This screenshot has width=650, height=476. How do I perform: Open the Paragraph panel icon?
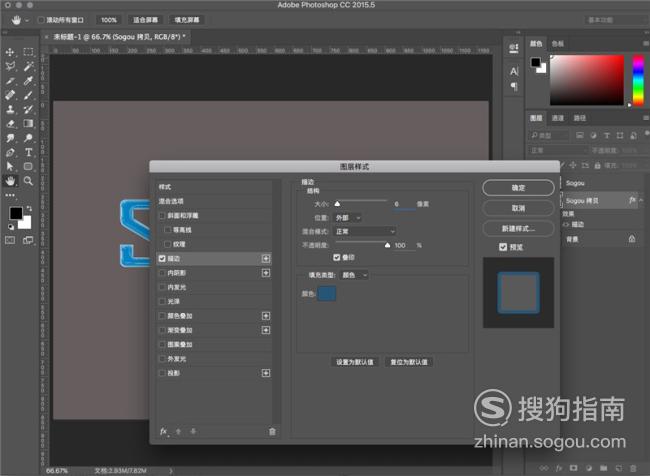coord(514,86)
